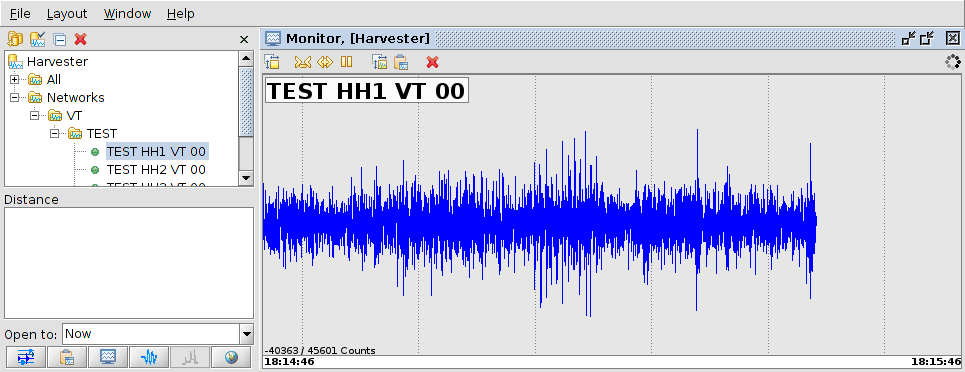Copy monitor wave to clipboard icon

coord(401,62)
